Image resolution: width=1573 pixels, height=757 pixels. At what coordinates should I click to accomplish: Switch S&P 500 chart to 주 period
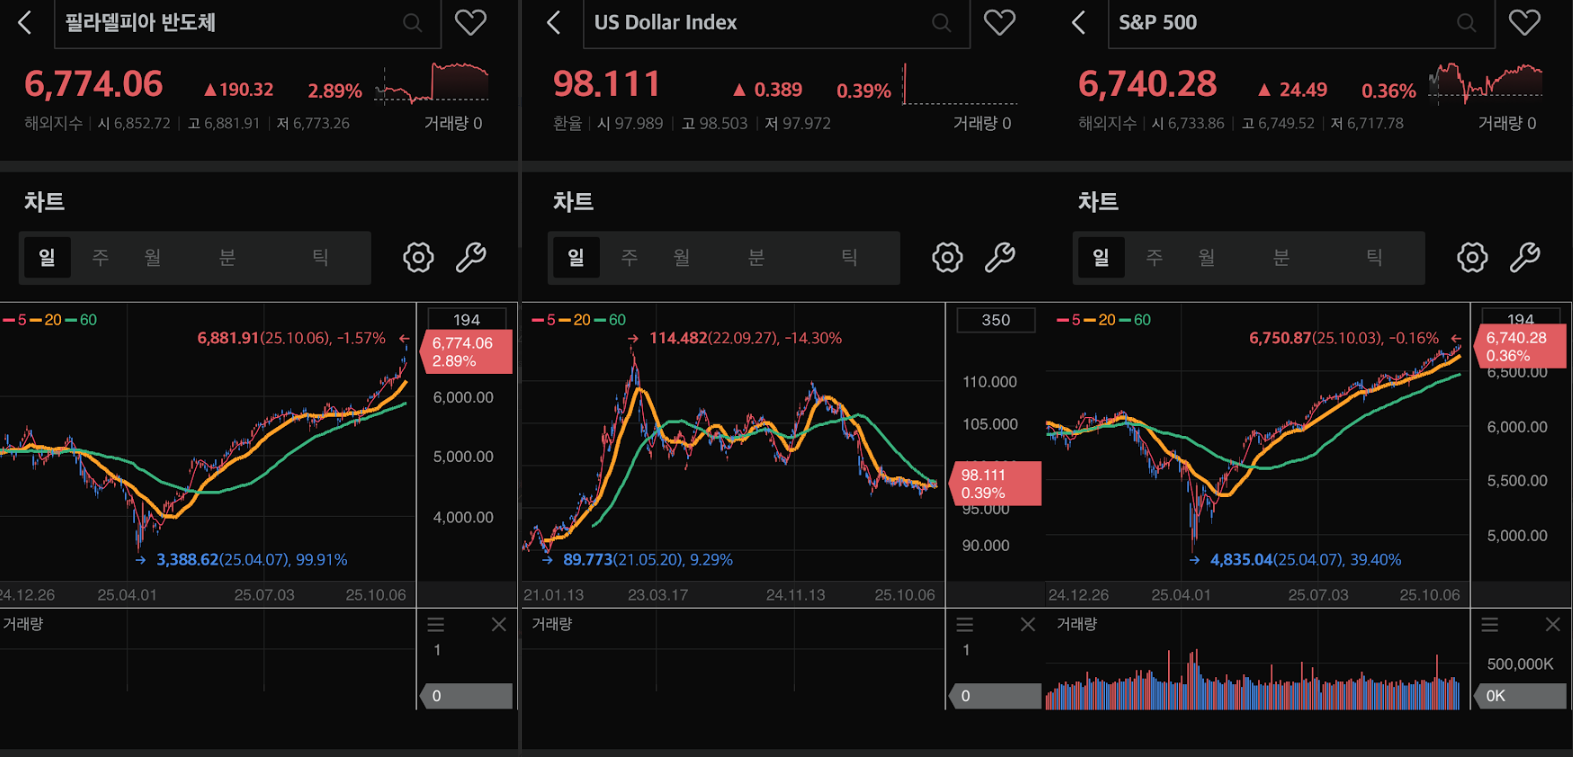(1154, 257)
